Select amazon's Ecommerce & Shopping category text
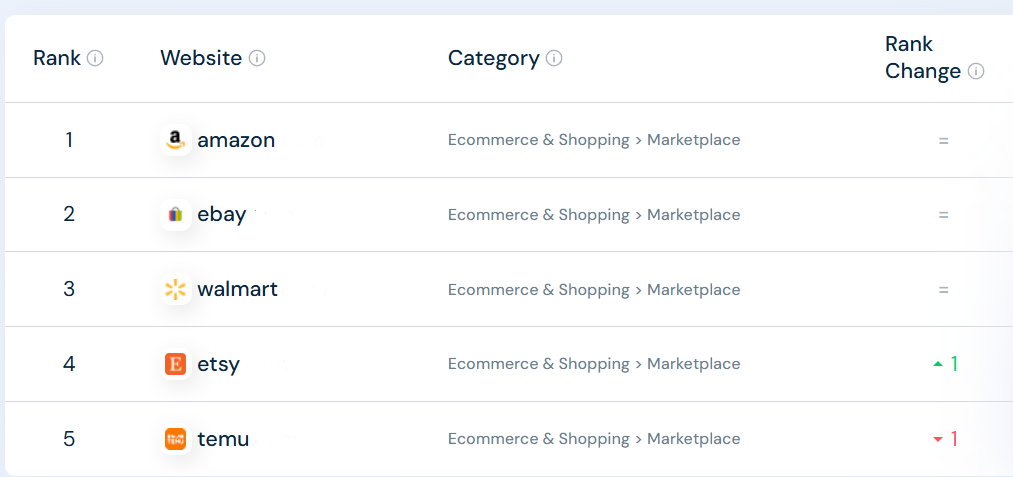1013x477 pixels. 538,140
